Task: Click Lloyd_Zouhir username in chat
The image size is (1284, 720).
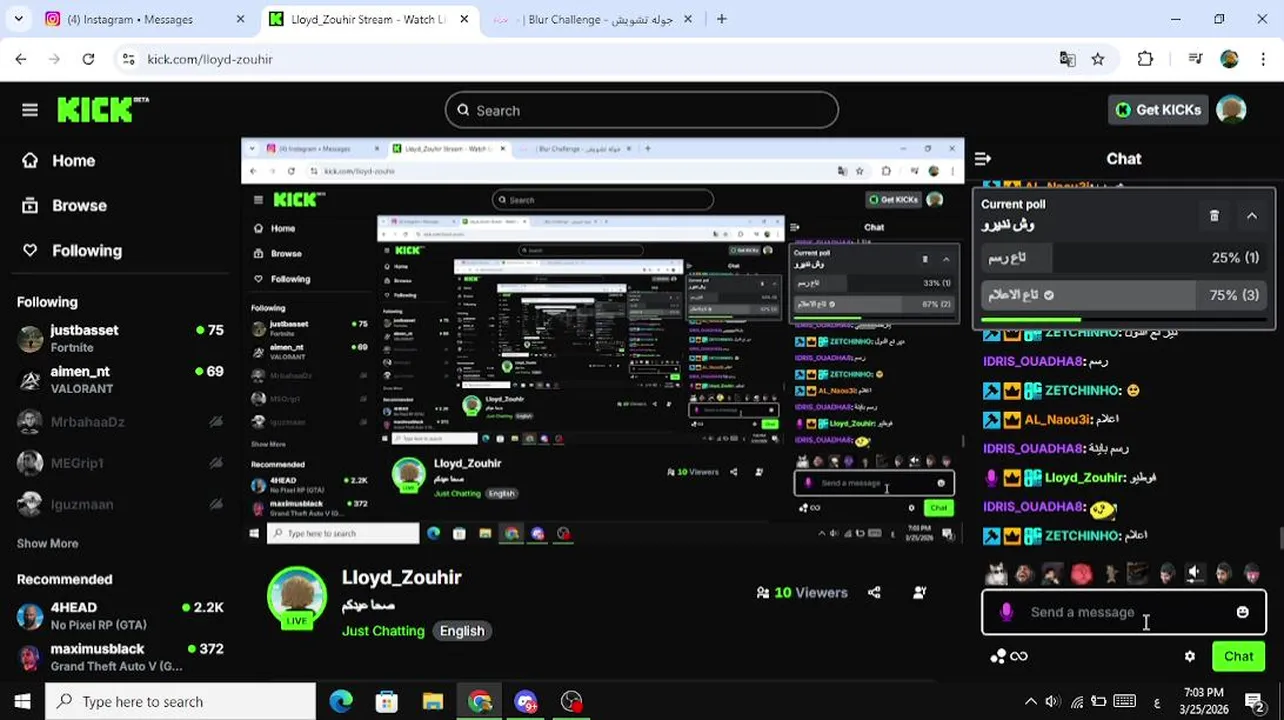Action: pos(1084,478)
